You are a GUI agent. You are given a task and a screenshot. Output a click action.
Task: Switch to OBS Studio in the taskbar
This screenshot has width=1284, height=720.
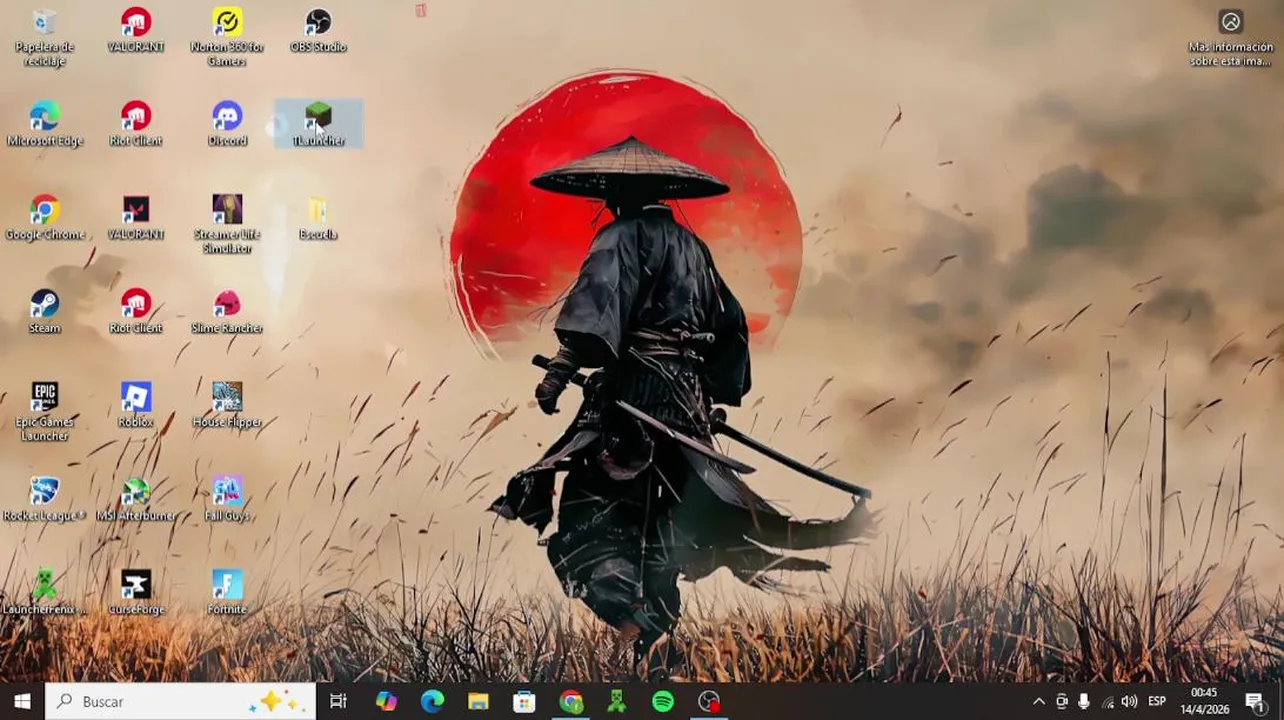pos(709,701)
